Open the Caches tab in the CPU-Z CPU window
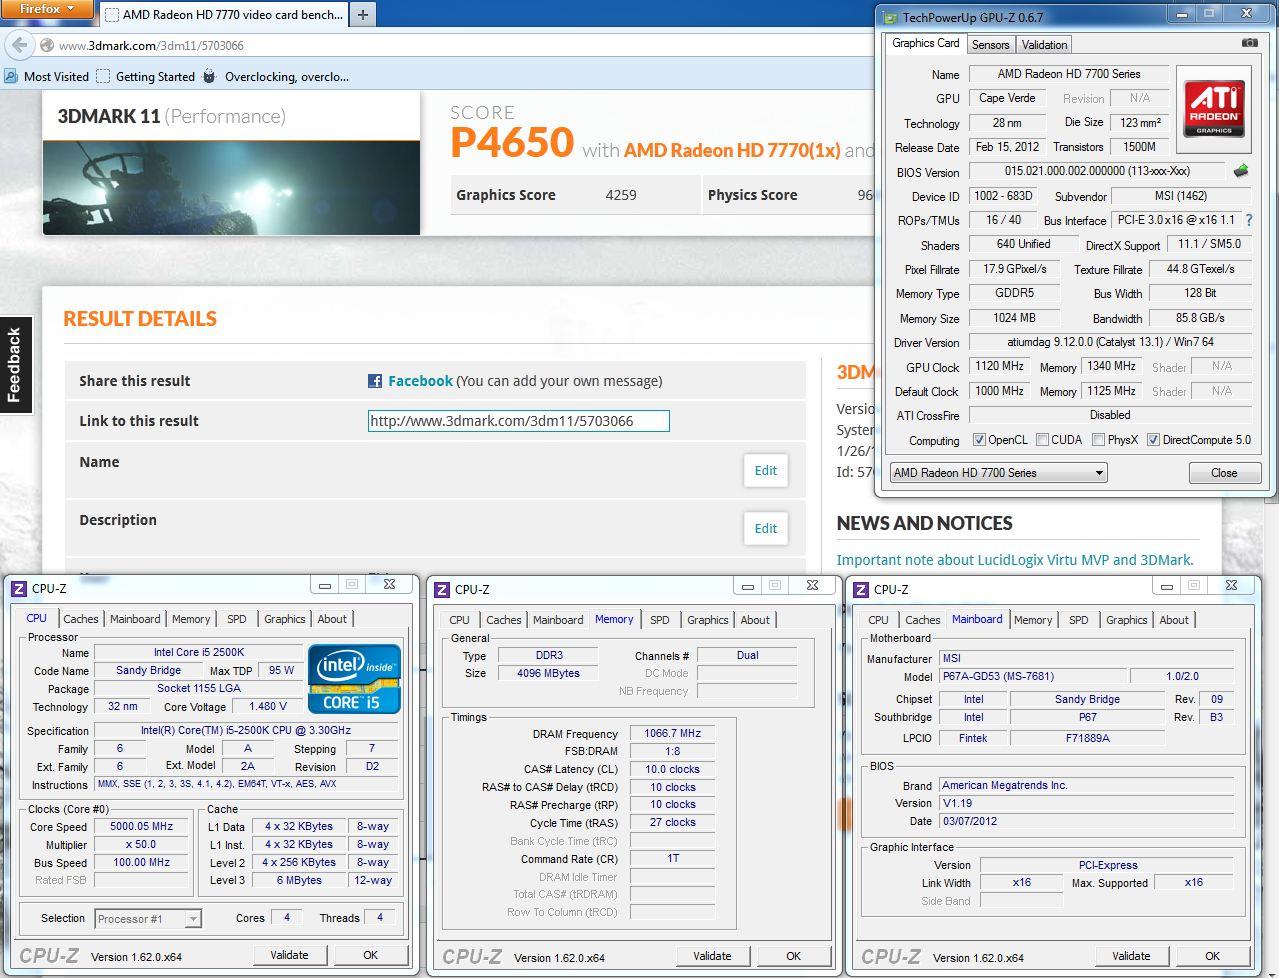 81,620
